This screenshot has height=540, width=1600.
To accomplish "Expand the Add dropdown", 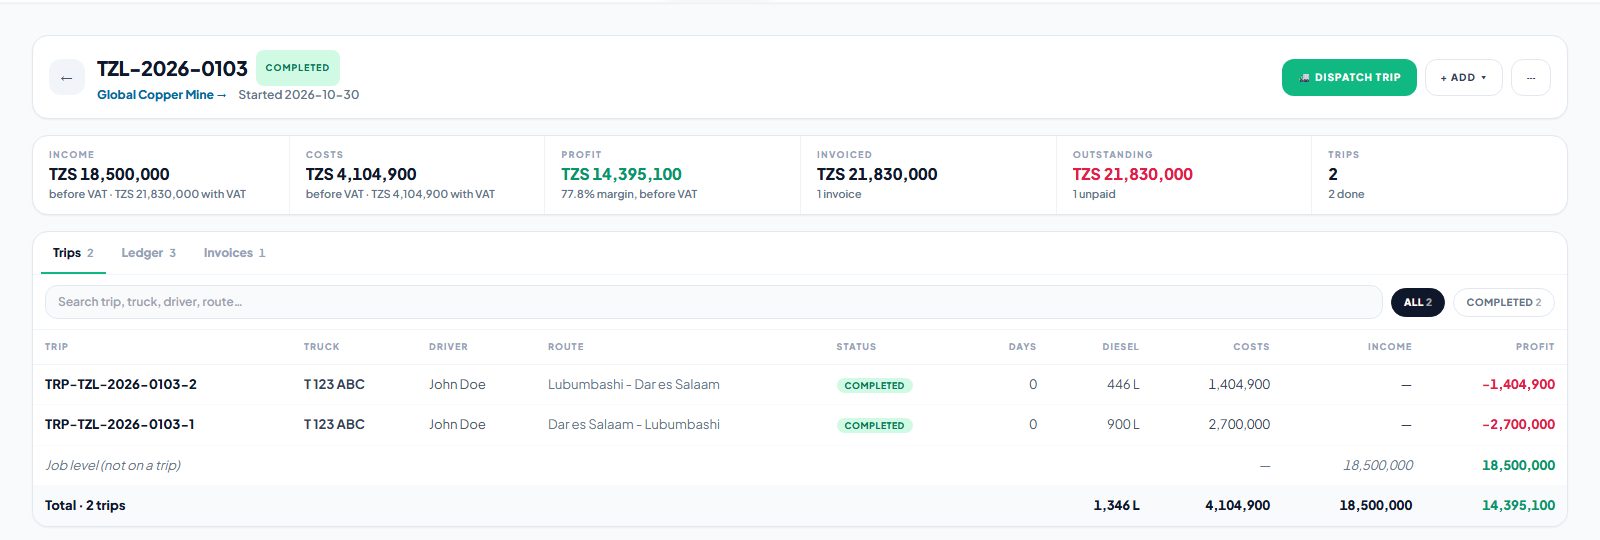I will 1463,78.
